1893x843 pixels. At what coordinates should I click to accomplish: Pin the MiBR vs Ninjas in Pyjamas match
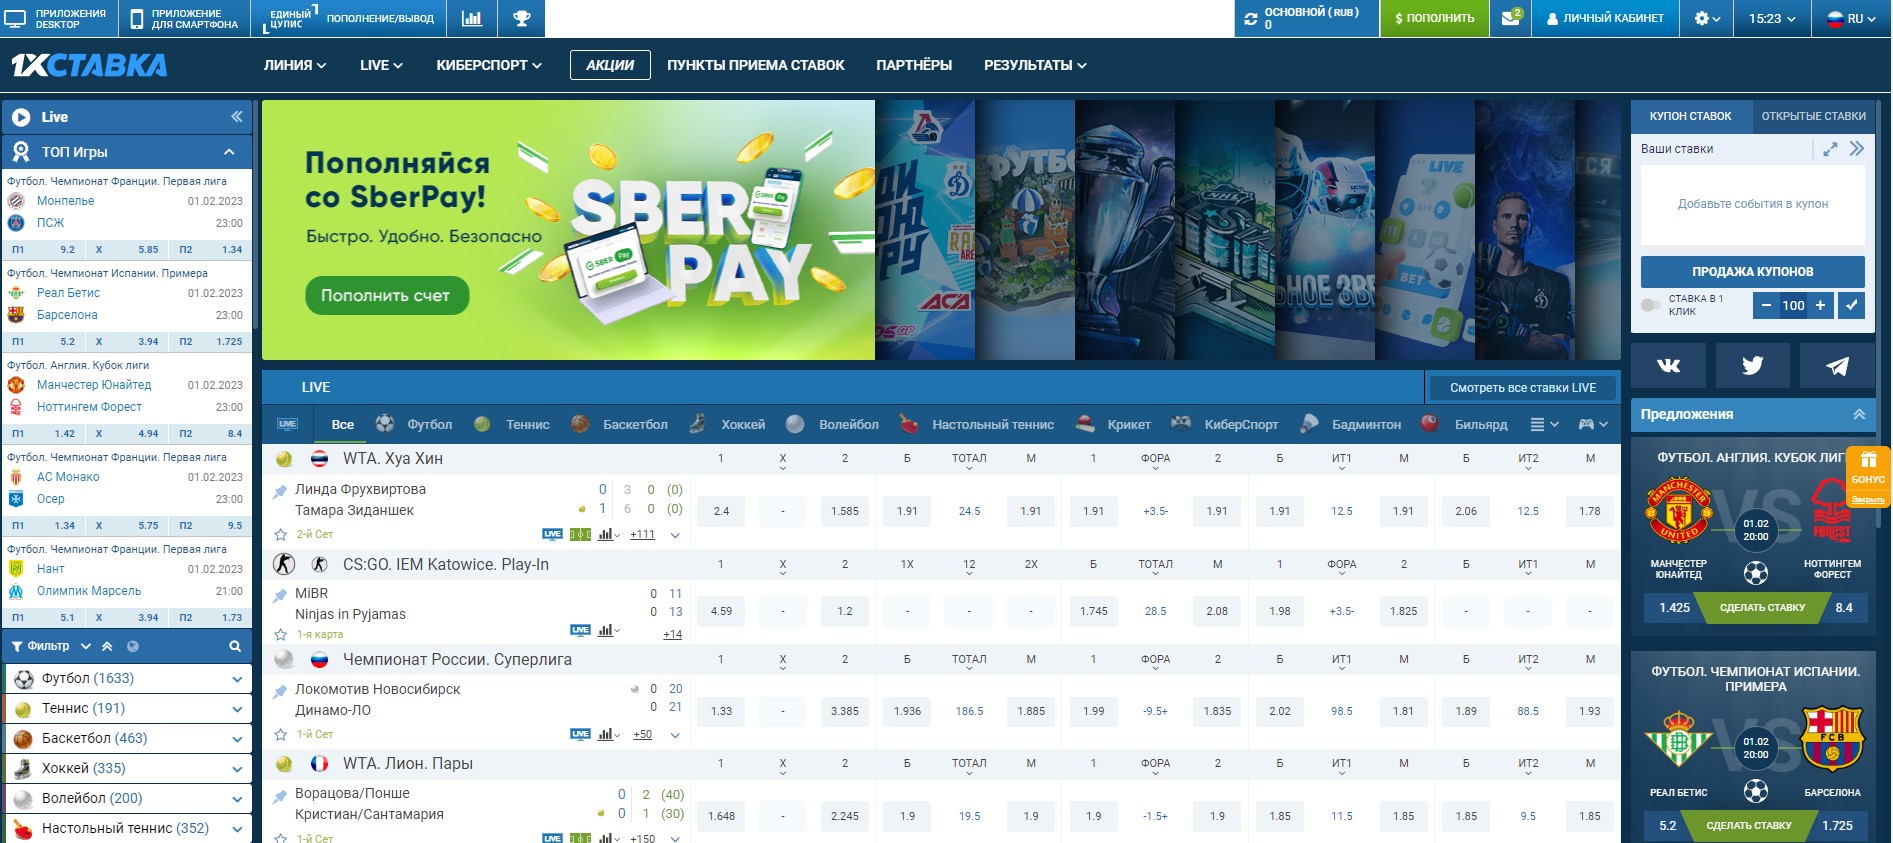(x=281, y=595)
